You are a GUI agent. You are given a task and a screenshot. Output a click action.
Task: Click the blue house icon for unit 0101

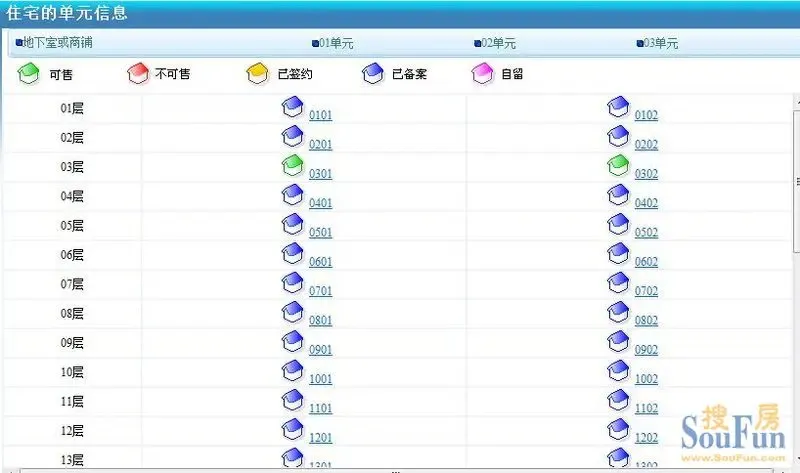coord(293,107)
